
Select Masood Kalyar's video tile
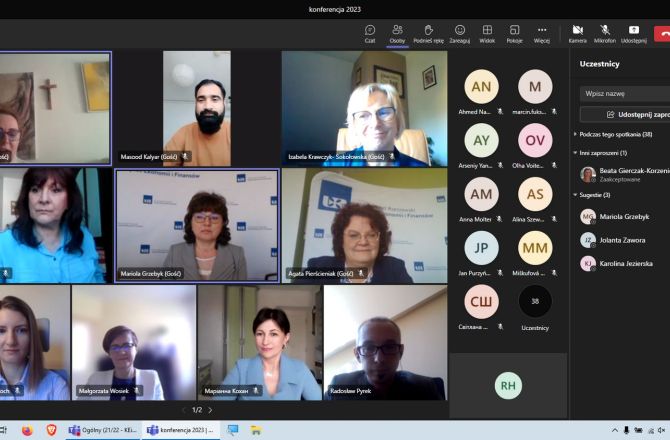(196, 107)
